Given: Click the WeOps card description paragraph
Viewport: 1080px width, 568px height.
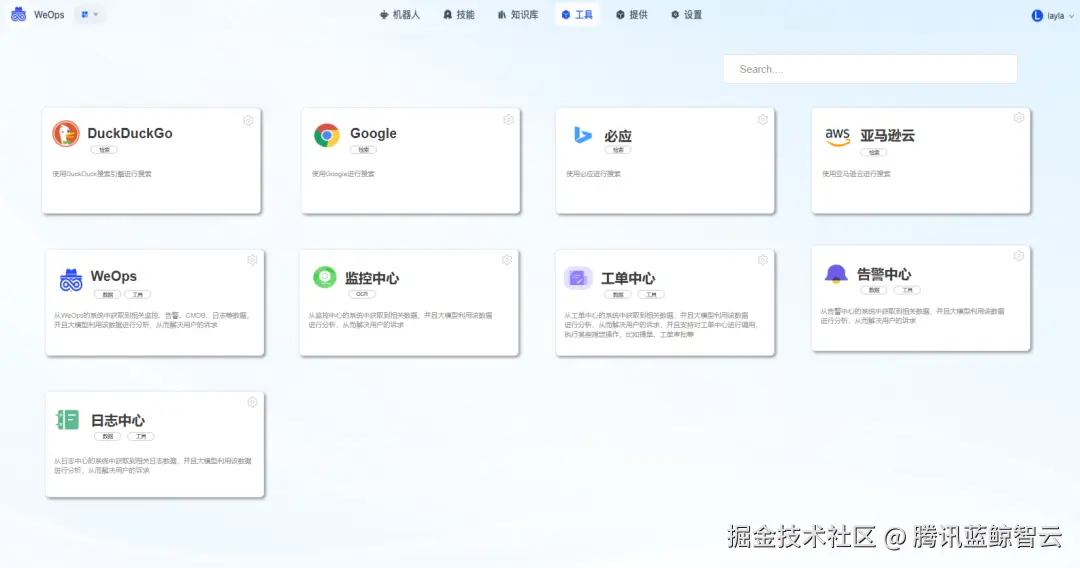Looking at the screenshot, I should [x=152, y=320].
